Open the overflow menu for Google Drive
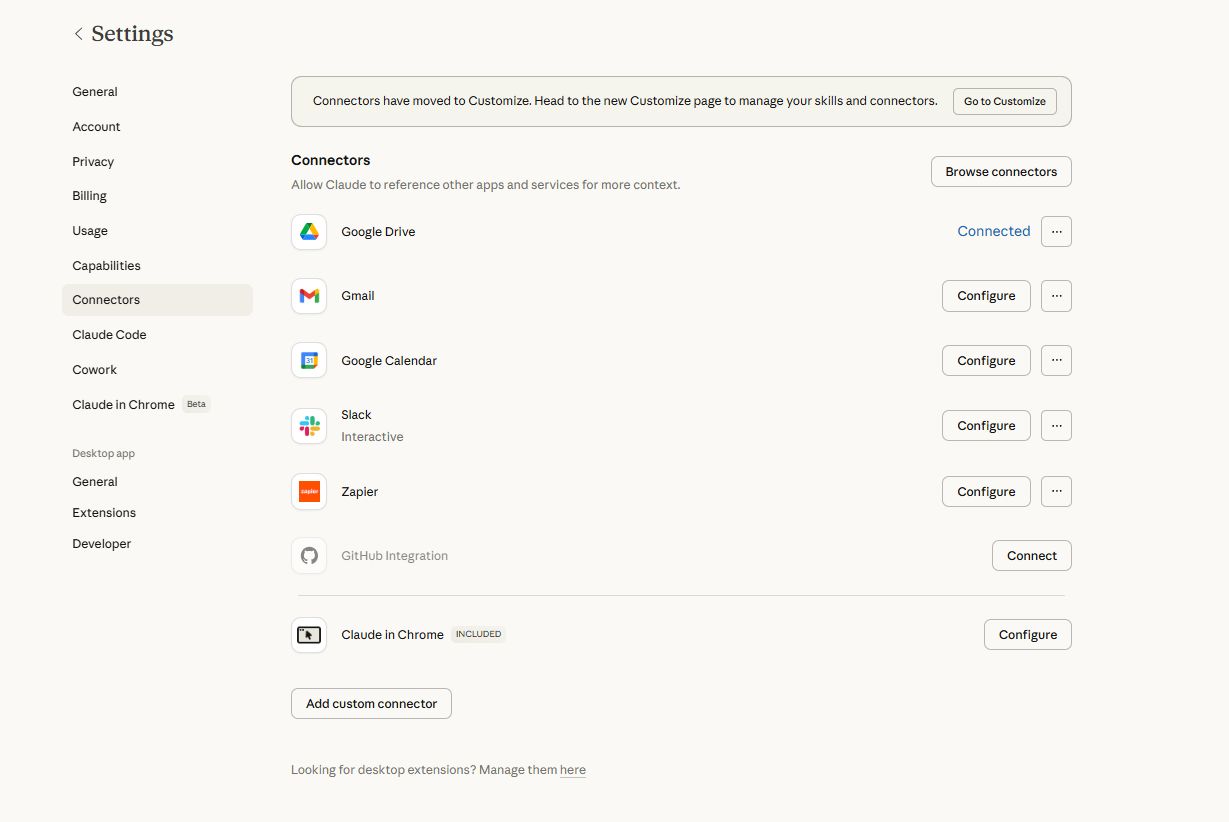This screenshot has height=822, width=1229. coord(1056,231)
